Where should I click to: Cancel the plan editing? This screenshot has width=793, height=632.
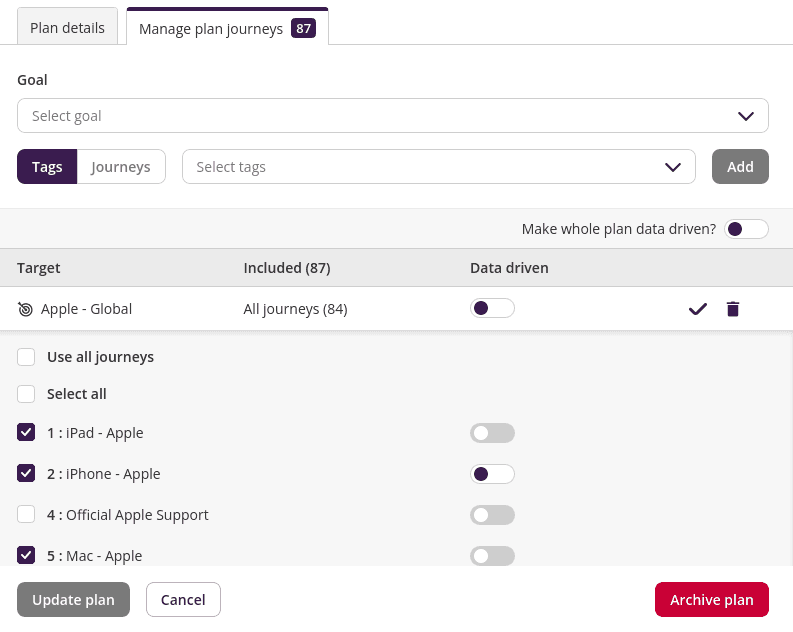[183, 600]
